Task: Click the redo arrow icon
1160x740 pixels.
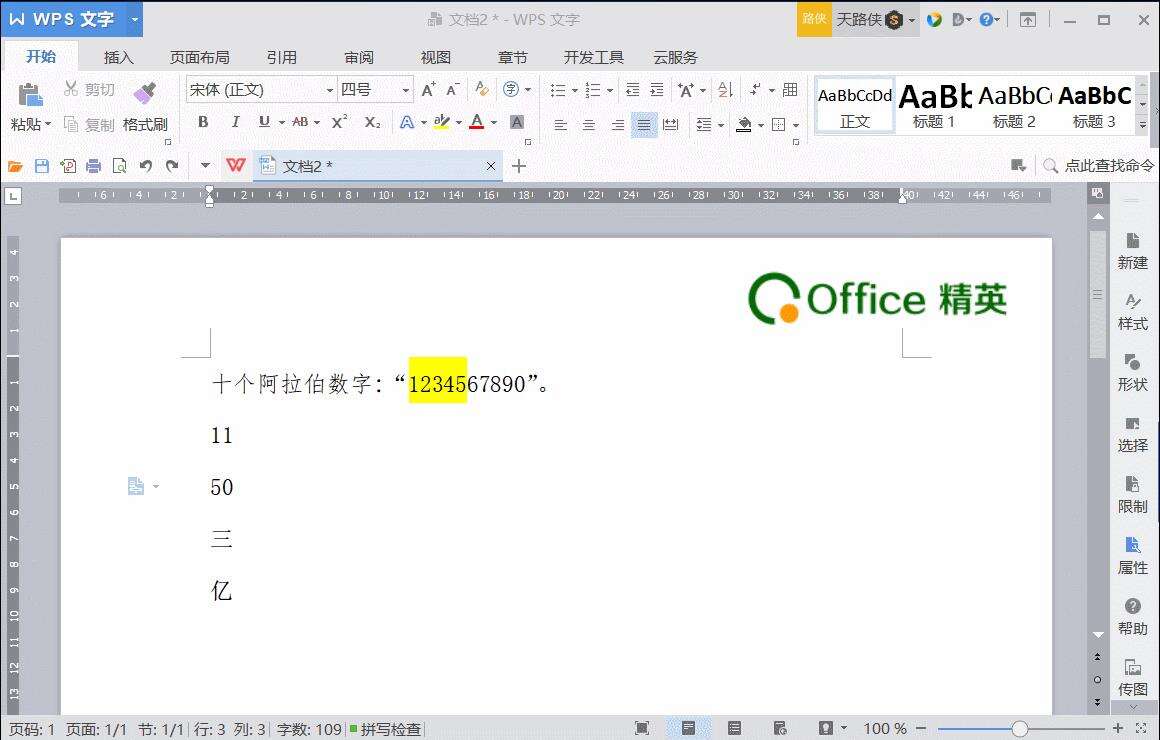Action: coord(172,166)
